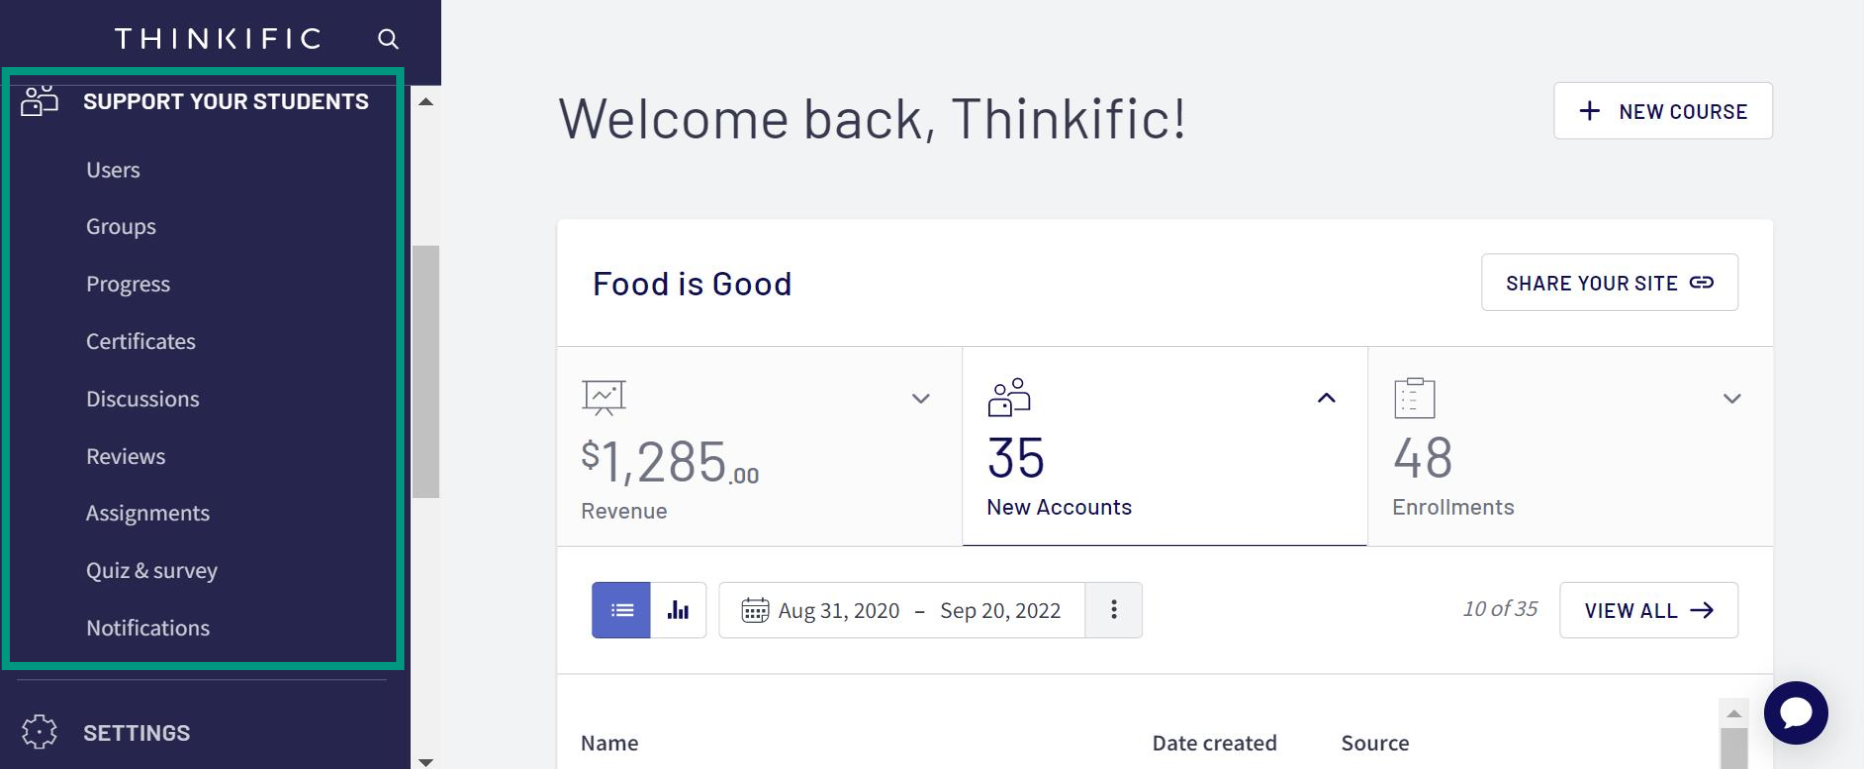Click the New Accounts people icon

click(1009, 397)
